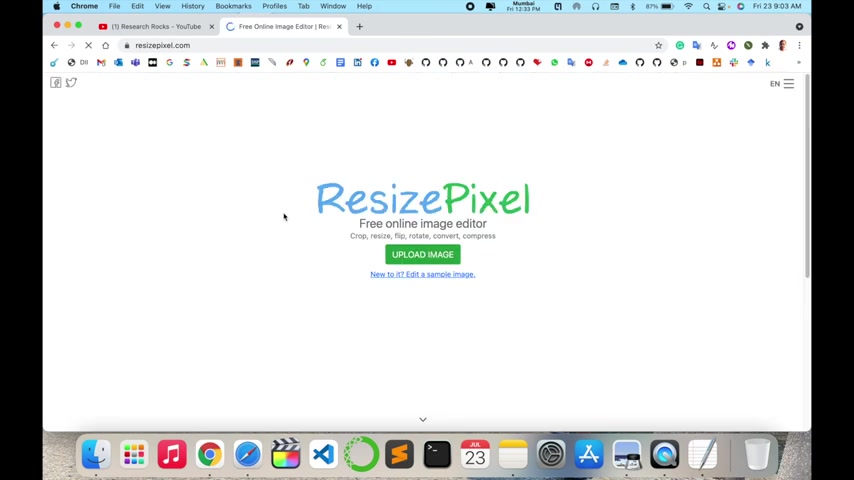This screenshot has height=480, width=854.
Task: Open the Extensions puzzle piece menu
Action: tap(765, 45)
